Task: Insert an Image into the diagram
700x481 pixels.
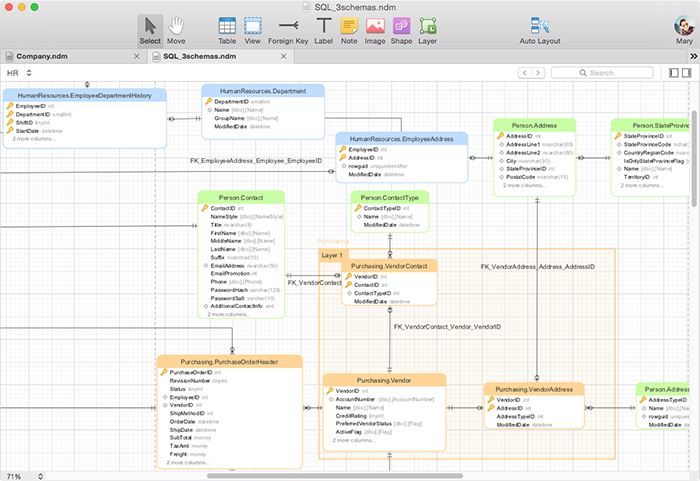Action: click(375, 30)
